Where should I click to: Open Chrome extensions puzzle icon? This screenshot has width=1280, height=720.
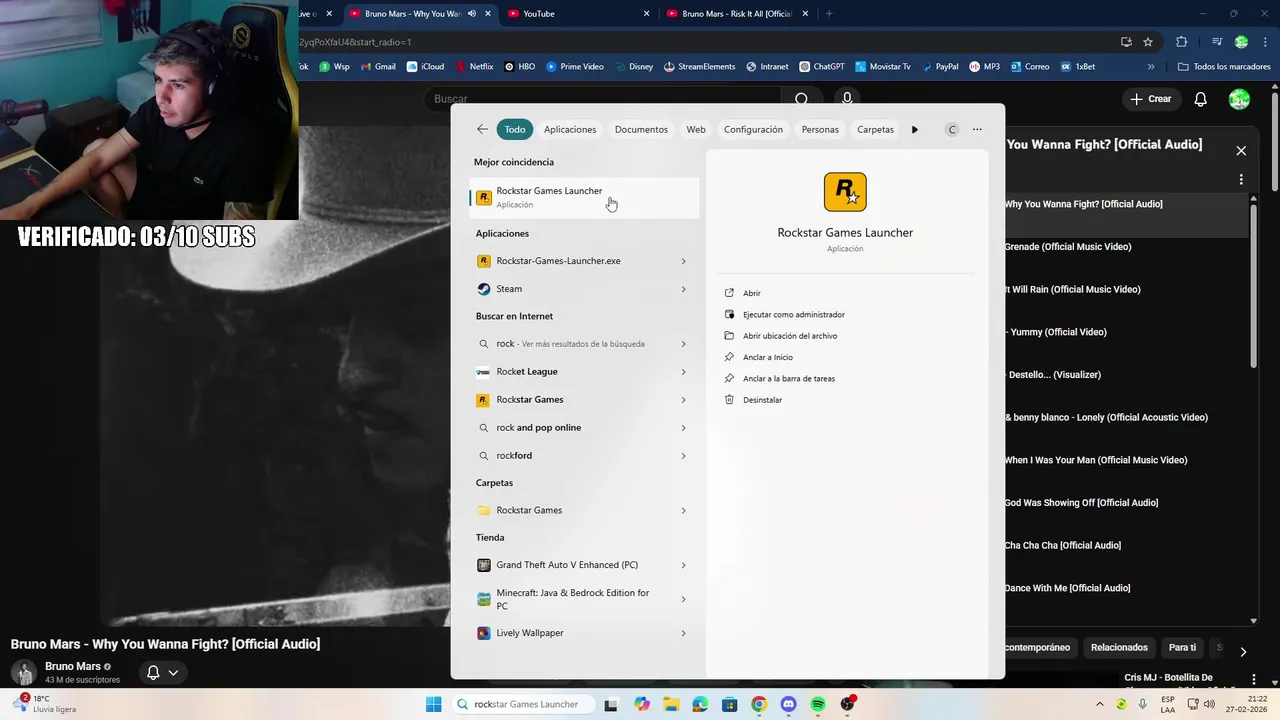1182,42
